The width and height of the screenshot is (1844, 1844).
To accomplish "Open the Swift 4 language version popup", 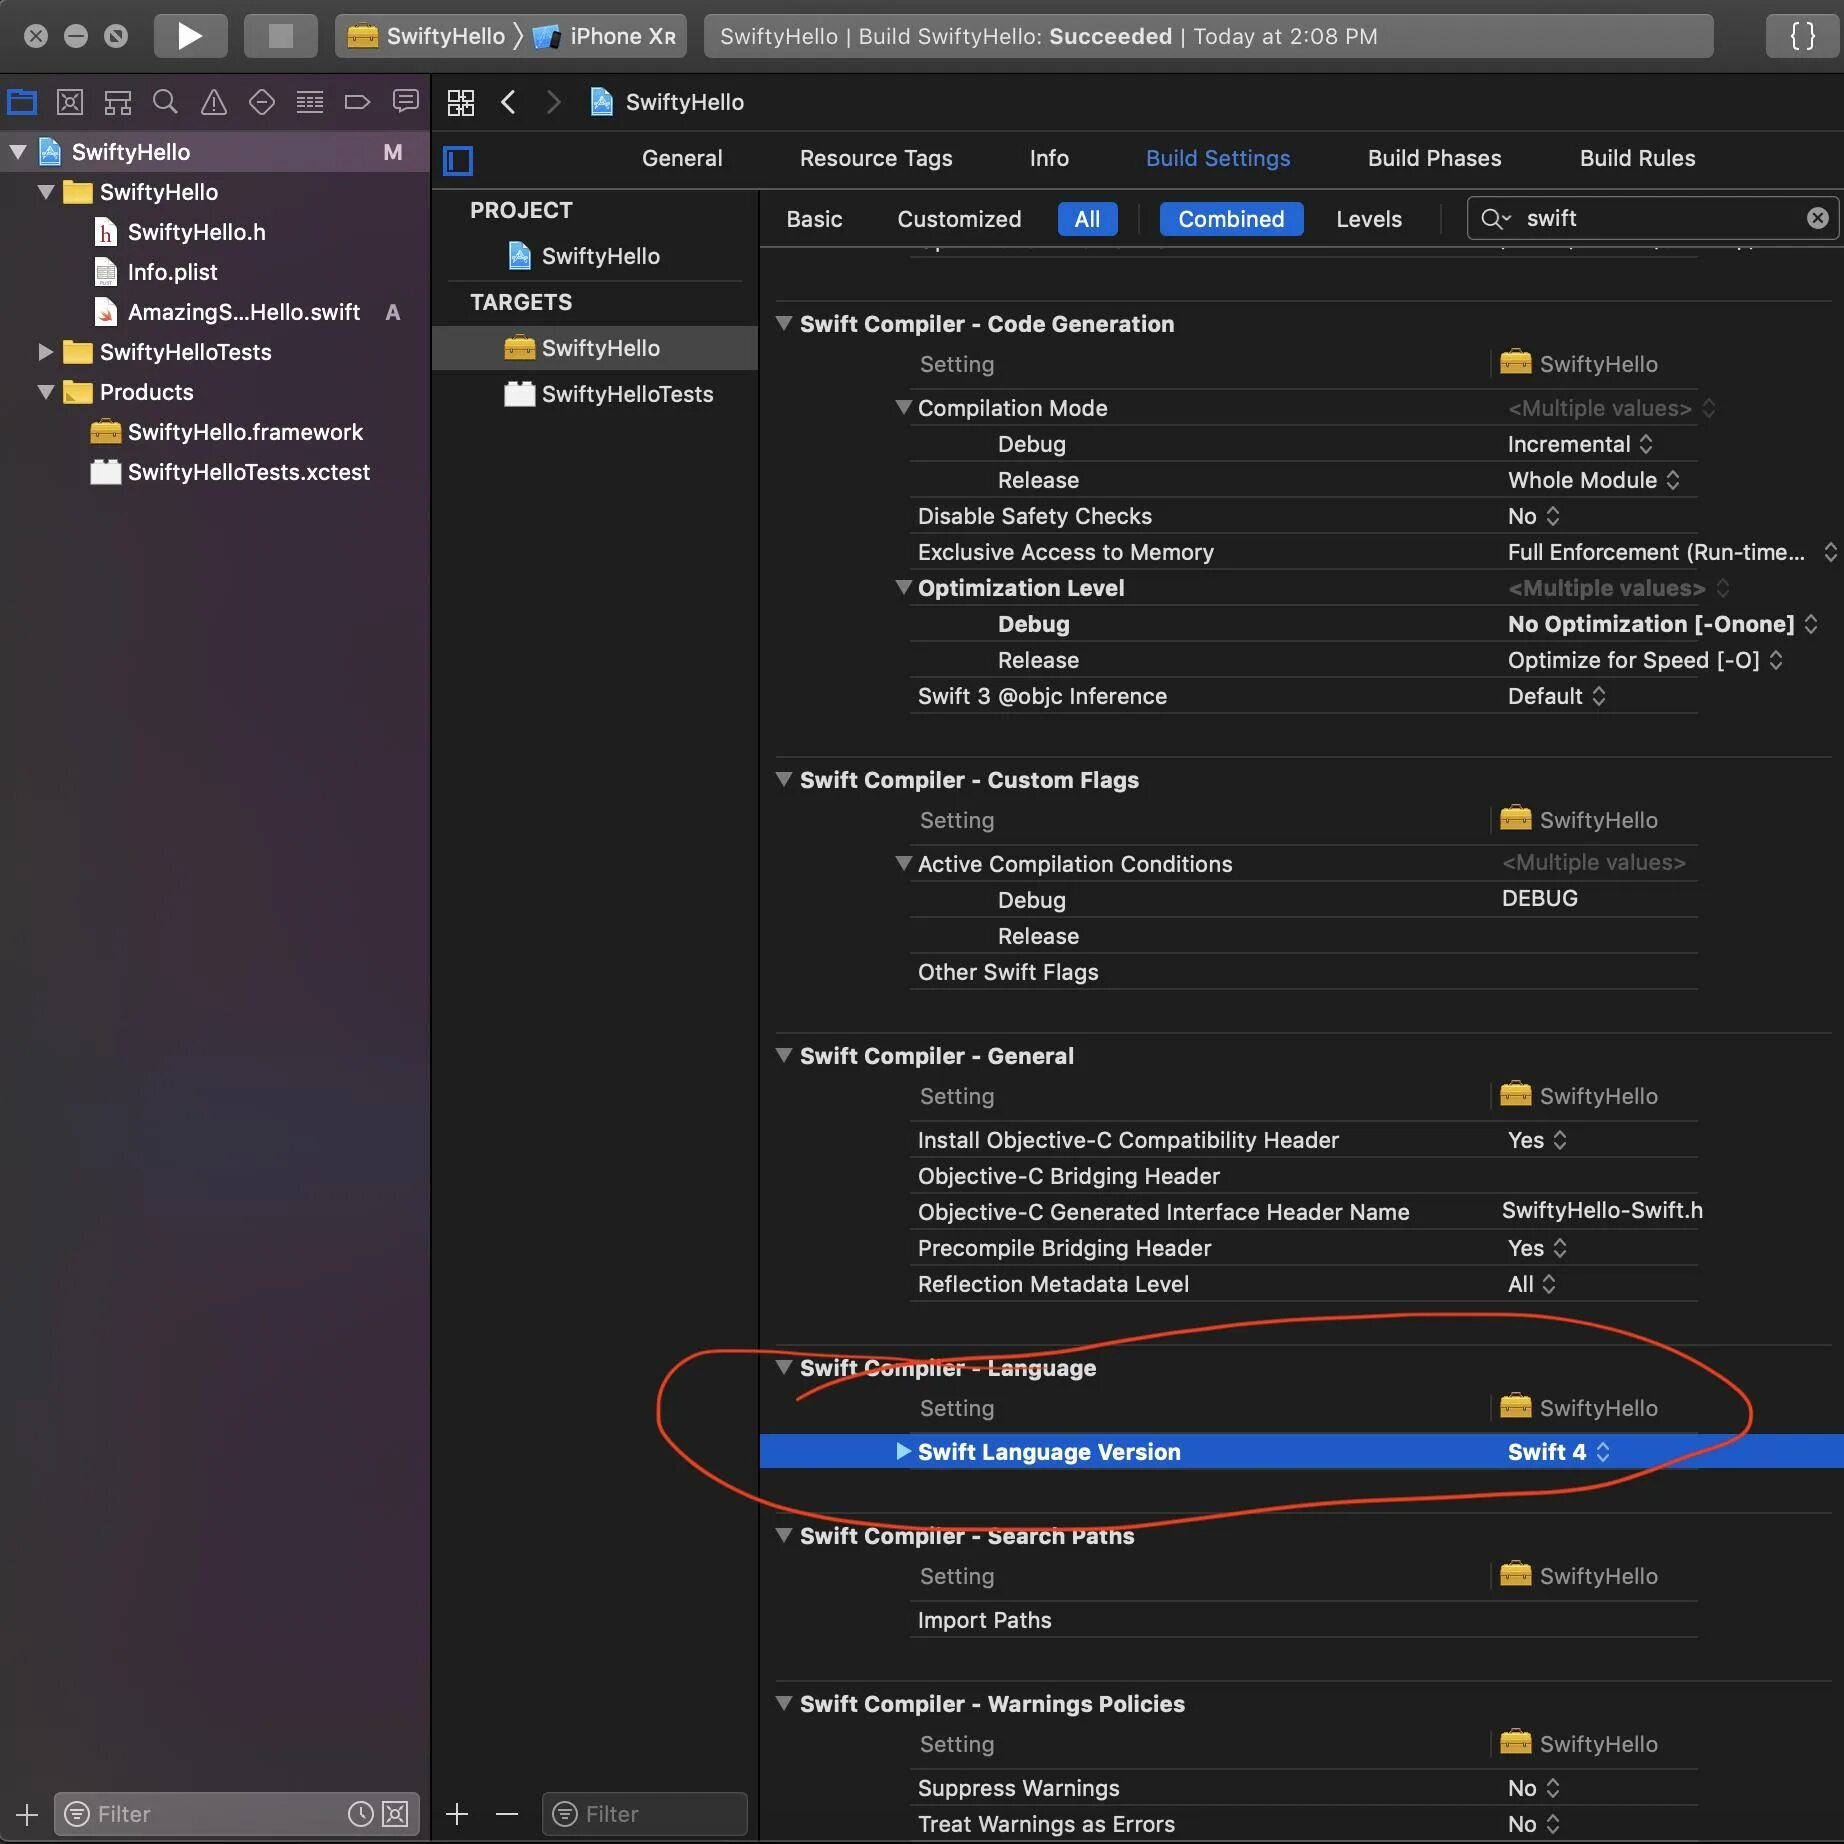I will (1558, 1452).
